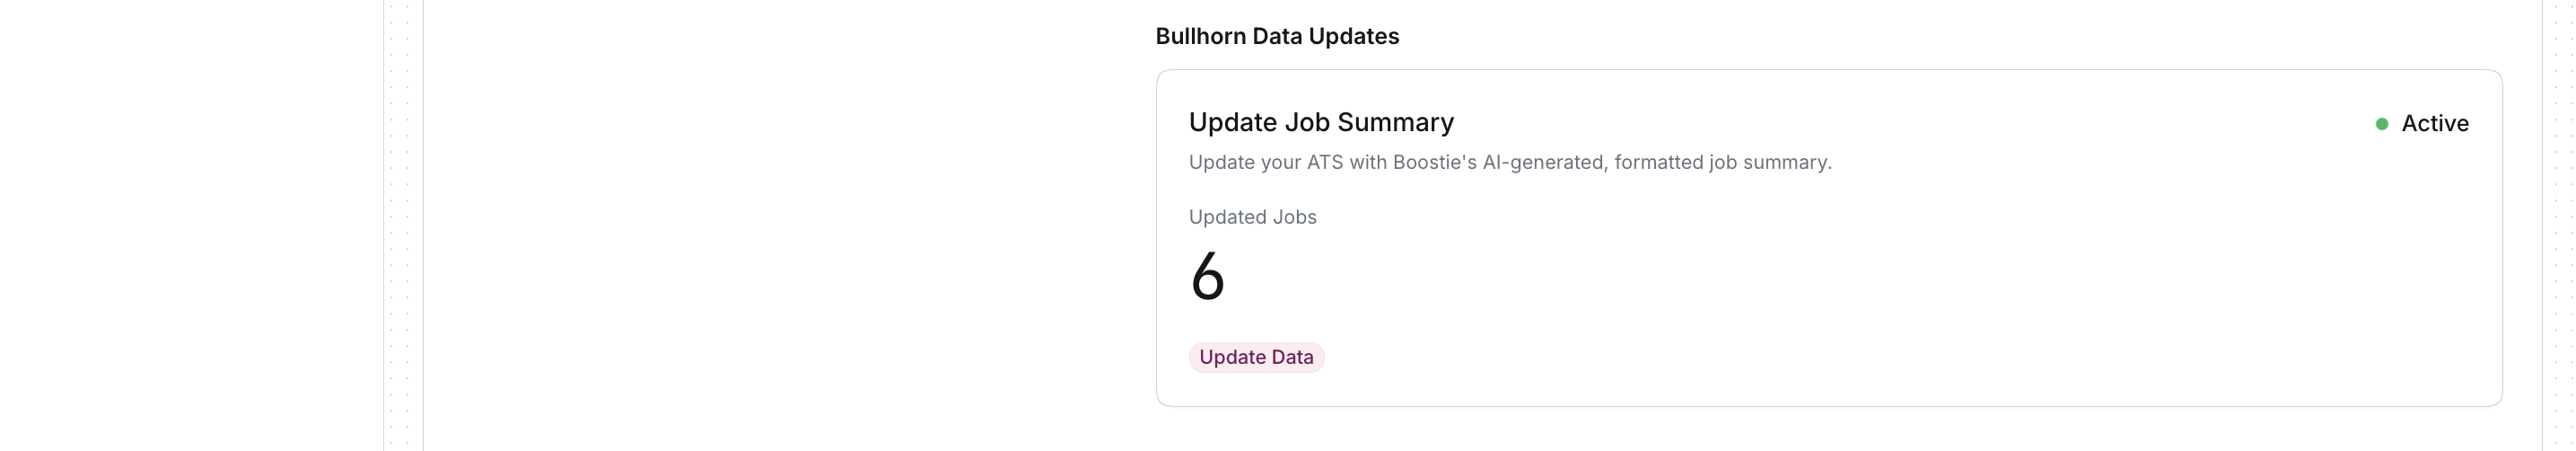This screenshot has width=2576, height=451.
Task: Click the Update Data button
Action: click(1256, 357)
